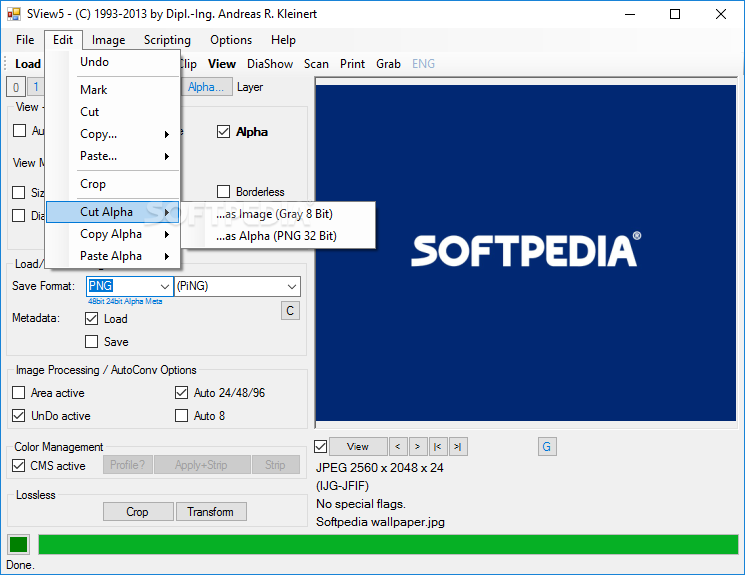The height and width of the screenshot is (575, 745).
Task: Switch language via ENG toolbar item
Action: click(x=423, y=64)
